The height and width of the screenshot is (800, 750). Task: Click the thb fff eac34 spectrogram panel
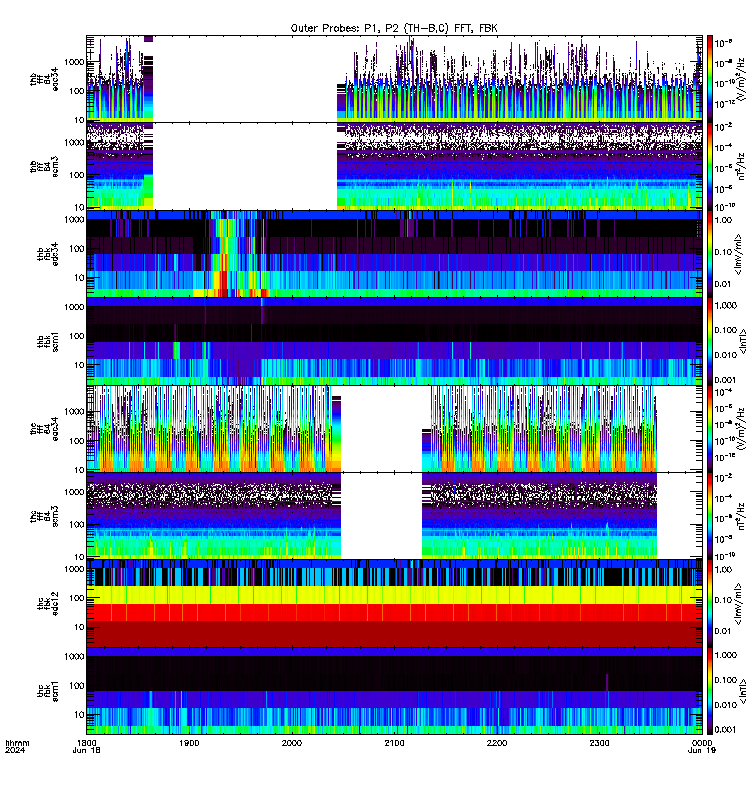(394, 79)
